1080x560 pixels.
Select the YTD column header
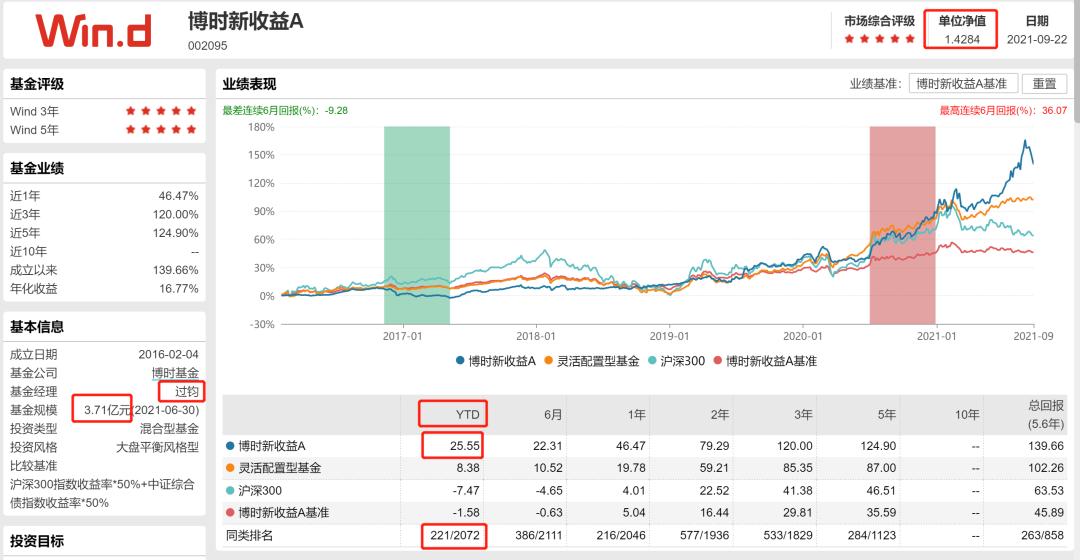467,415
